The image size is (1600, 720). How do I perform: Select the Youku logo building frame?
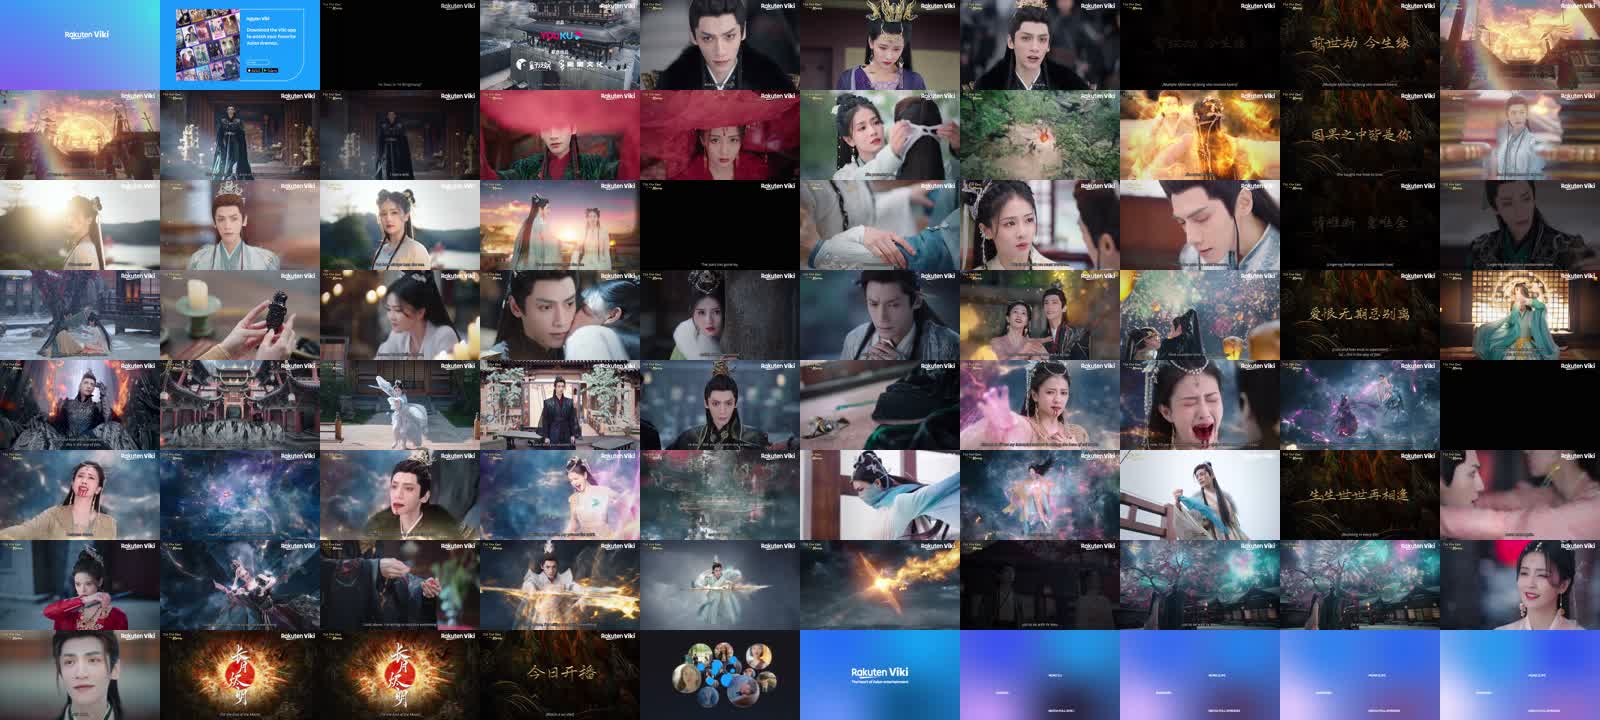tap(560, 45)
